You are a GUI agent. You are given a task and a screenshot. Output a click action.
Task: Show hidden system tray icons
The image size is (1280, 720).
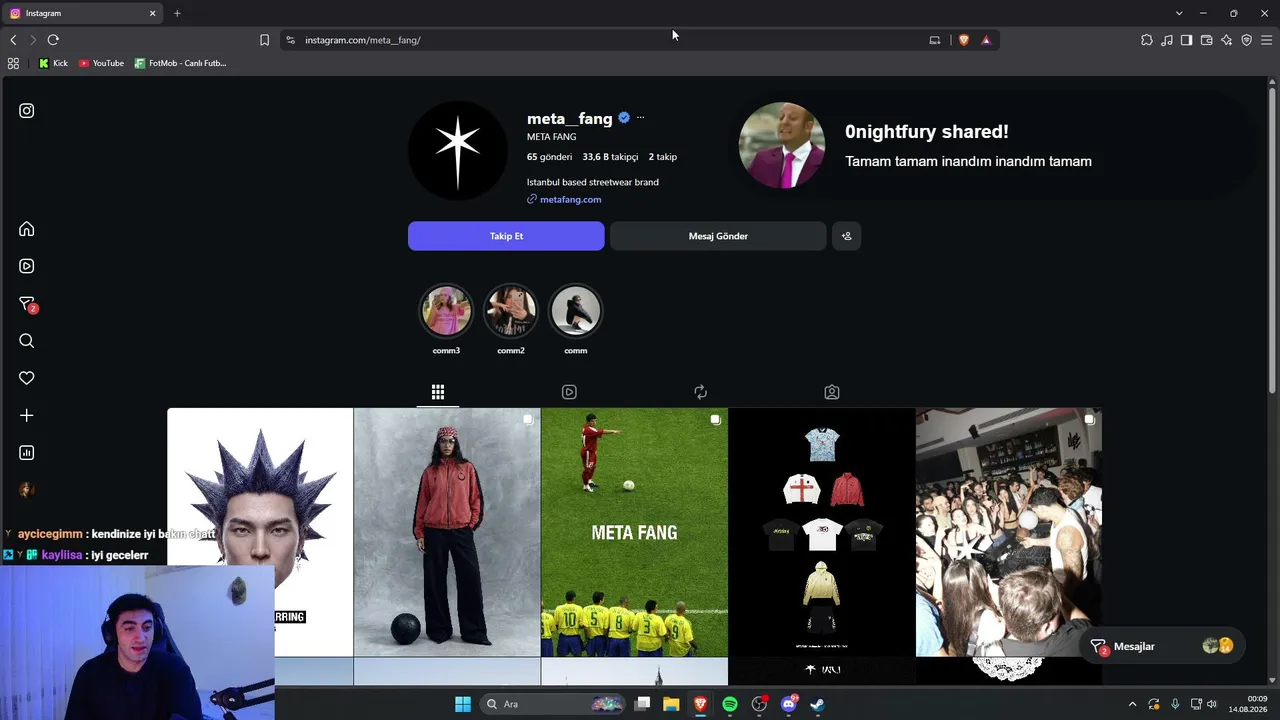pyautogui.click(x=1132, y=704)
